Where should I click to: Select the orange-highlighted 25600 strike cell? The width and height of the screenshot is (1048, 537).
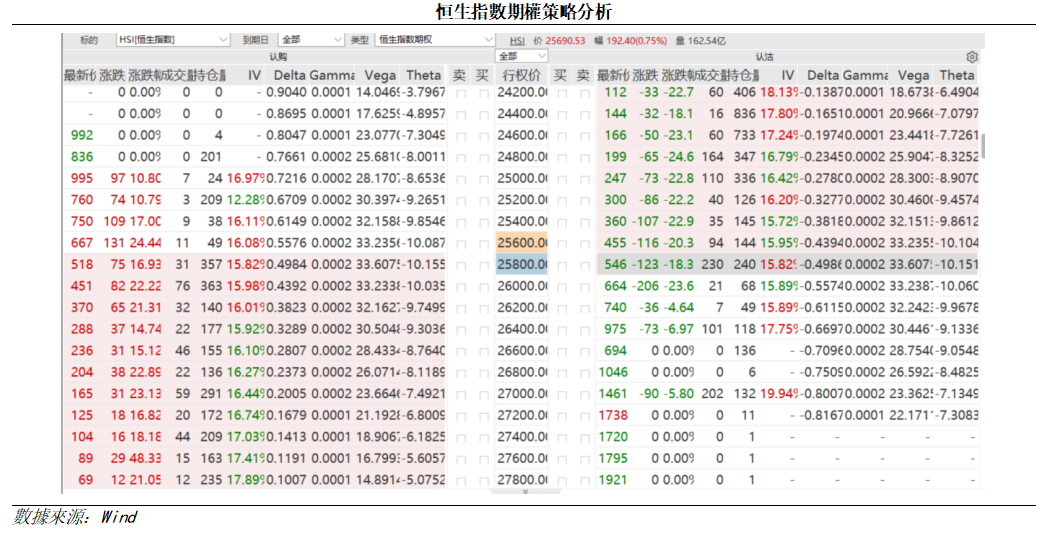[522, 242]
